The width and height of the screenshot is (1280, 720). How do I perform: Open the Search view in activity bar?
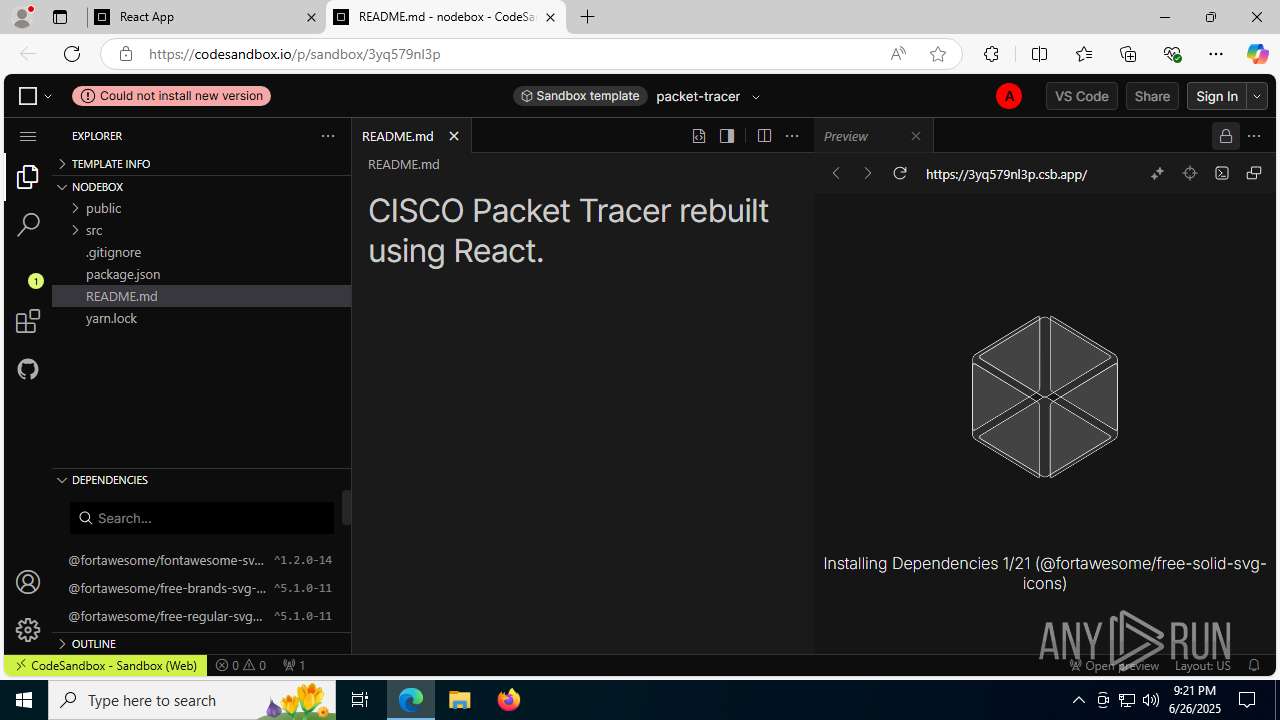pyautogui.click(x=28, y=225)
